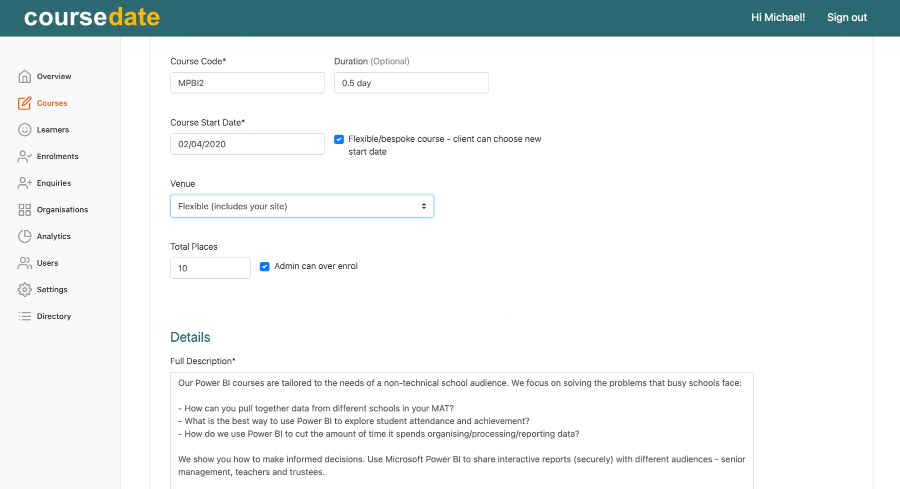Image resolution: width=900 pixels, height=489 pixels.
Task: Go to the Directory menu item
Action: 54,316
